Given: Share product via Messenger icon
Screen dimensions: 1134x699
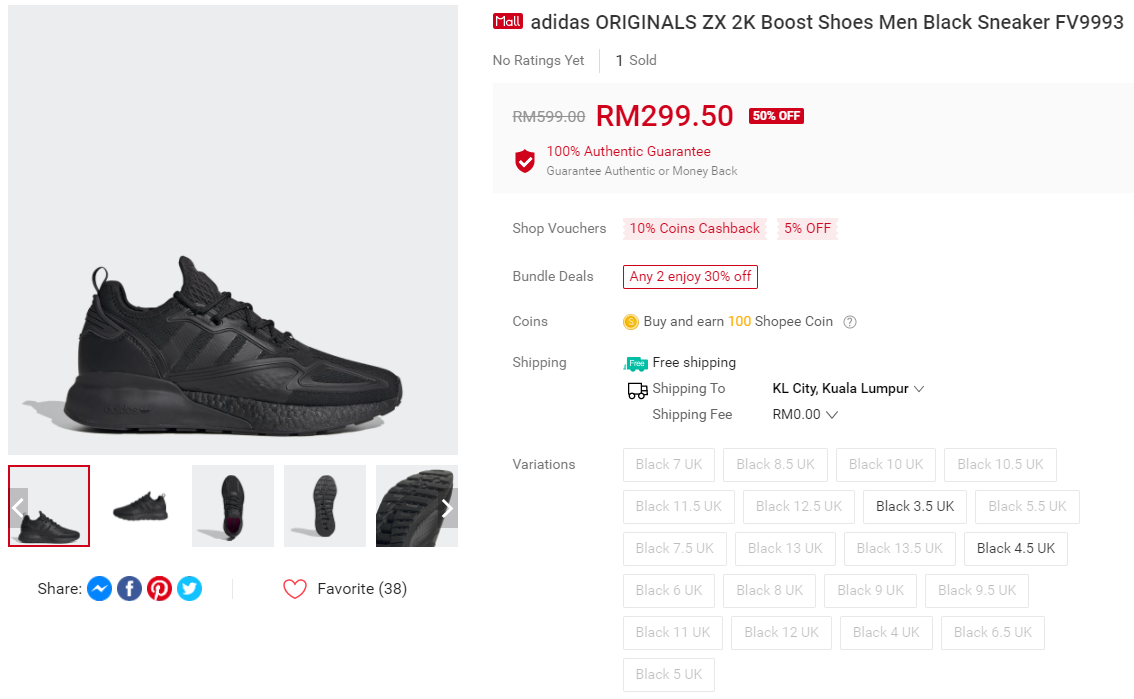Looking at the screenshot, I should pyautogui.click(x=99, y=589).
